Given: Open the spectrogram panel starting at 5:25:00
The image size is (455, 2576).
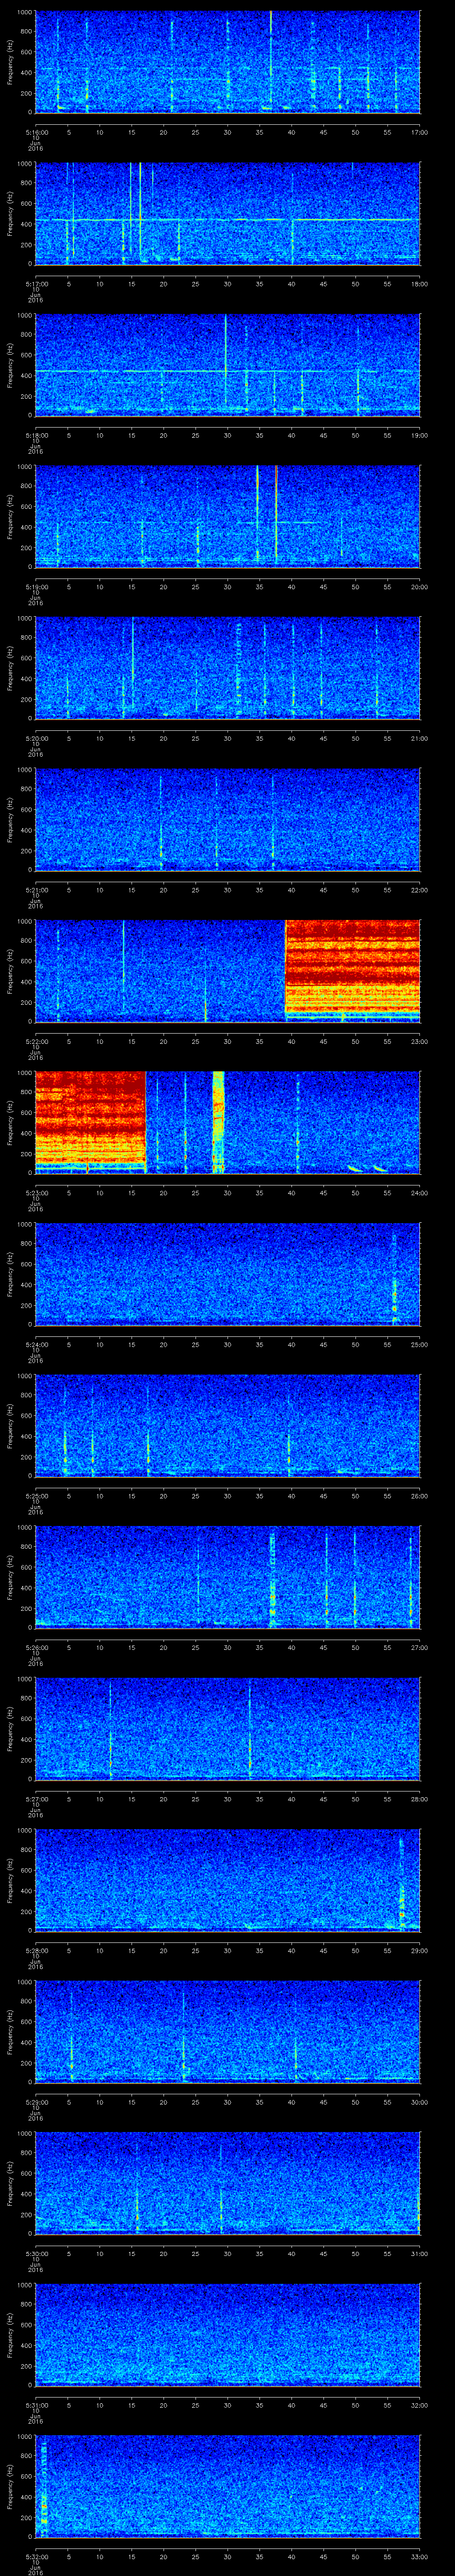Looking at the screenshot, I should pyautogui.click(x=228, y=1425).
